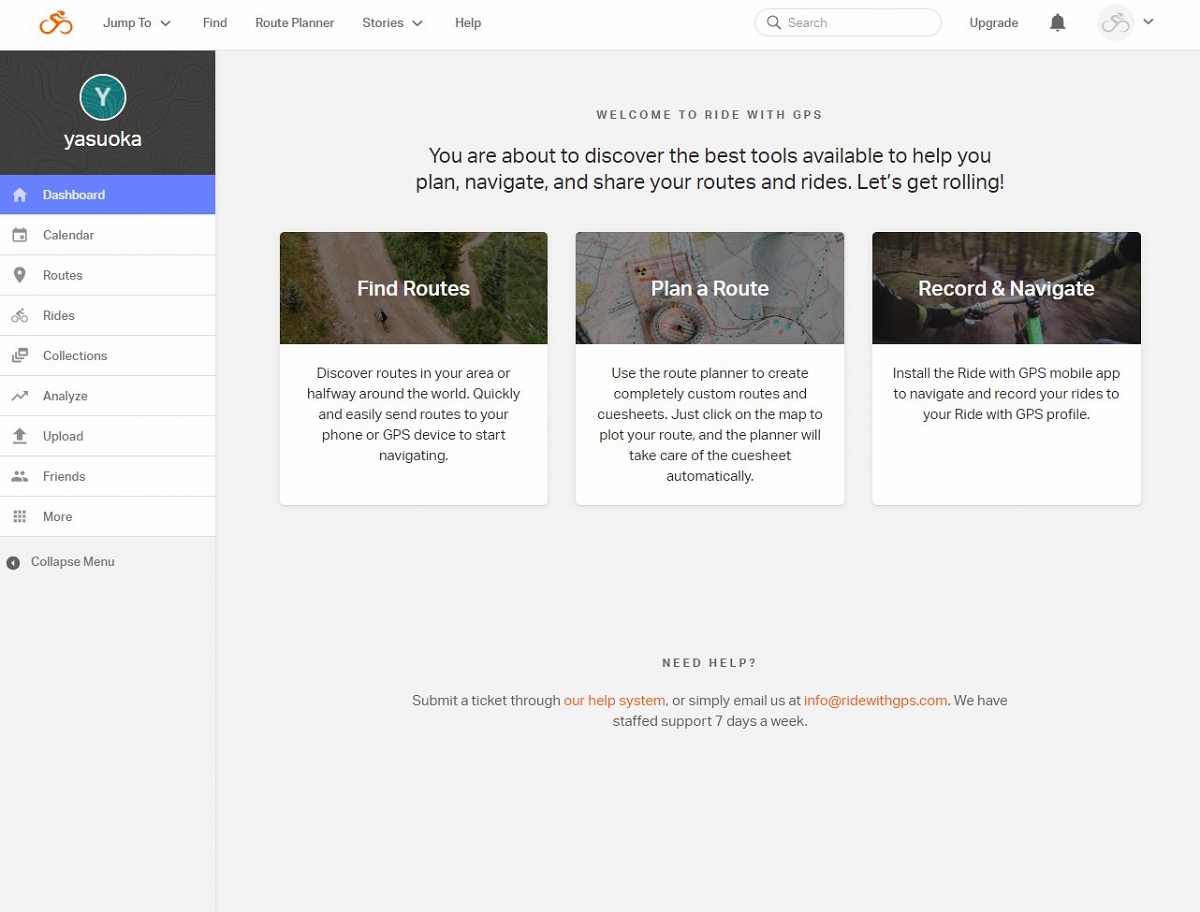The height and width of the screenshot is (912, 1200).
Task: Click the Plan a Route description text
Action: [x=710, y=424]
